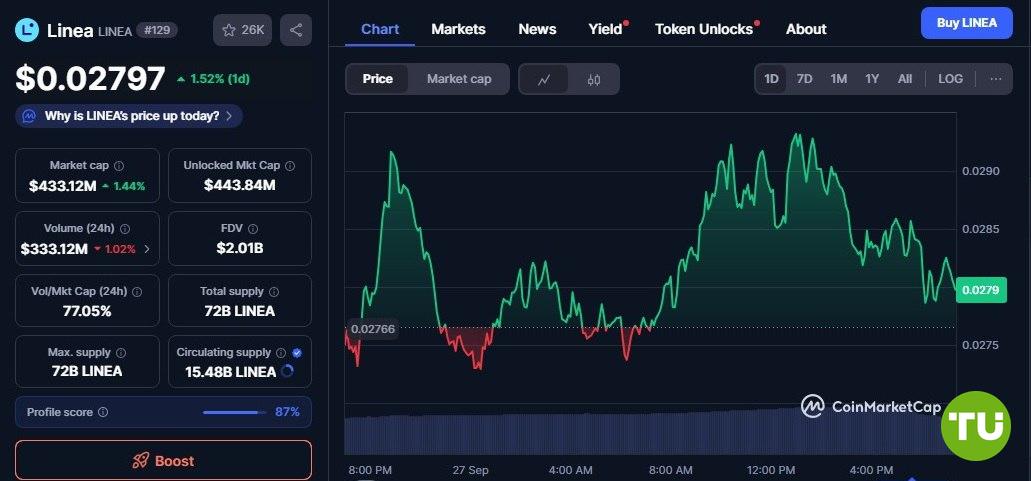1031x481 pixels.
Task: Open the chart more options ellipsis menu
Action: pyautogui.click(x=995, y=79)
